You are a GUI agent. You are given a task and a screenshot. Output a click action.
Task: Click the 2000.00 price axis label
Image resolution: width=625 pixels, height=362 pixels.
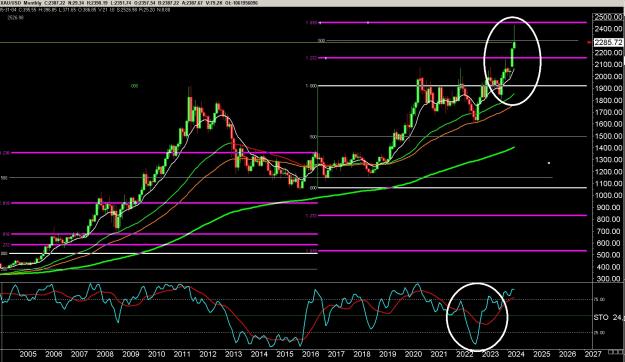[x=608, y=76]
